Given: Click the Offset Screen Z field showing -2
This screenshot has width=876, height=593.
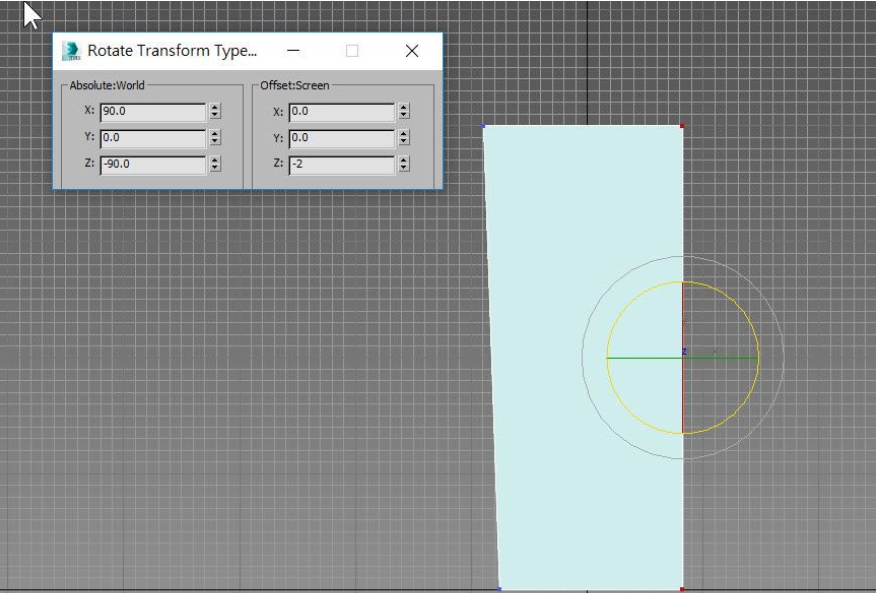Looking at the screenshot, I should 342,164.
